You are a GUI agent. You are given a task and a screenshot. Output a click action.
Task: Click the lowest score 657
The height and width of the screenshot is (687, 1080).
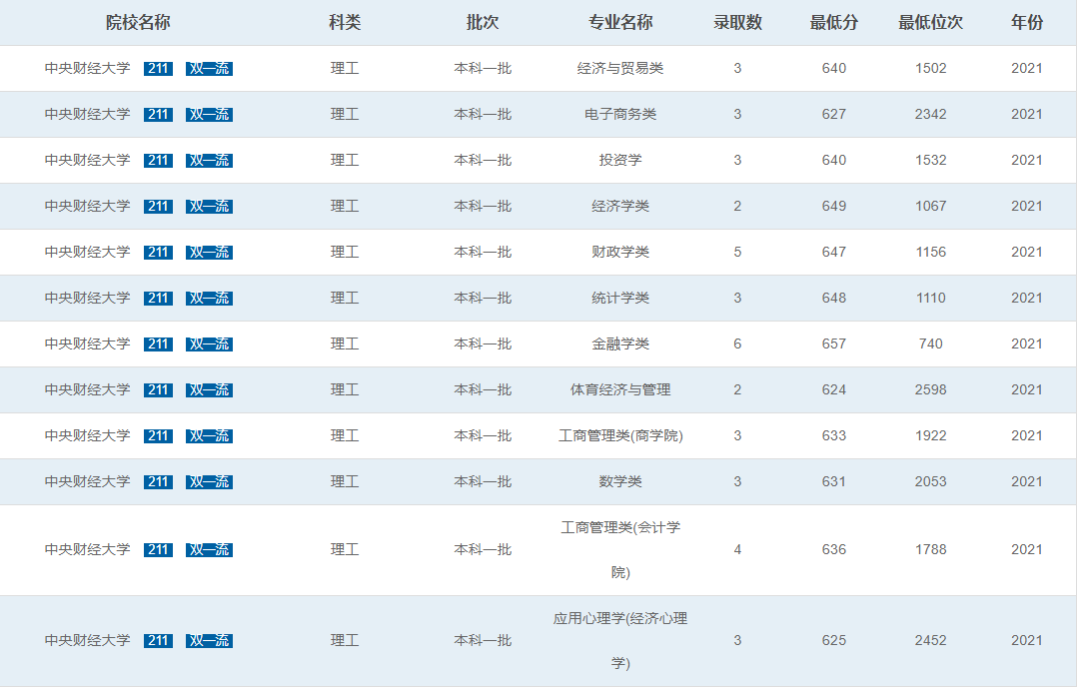coord(833,344)
